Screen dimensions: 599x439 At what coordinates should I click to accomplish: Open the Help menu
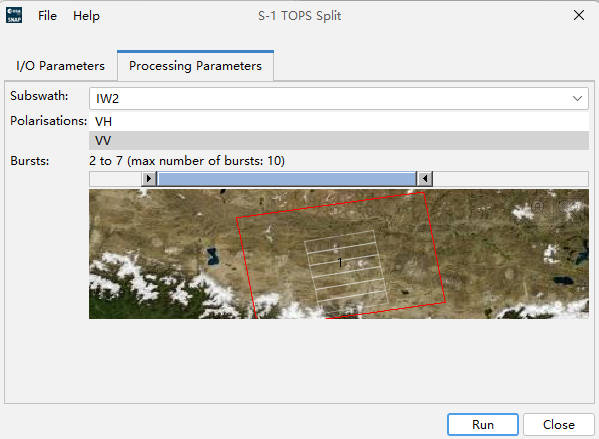click(x=86, y=16)
